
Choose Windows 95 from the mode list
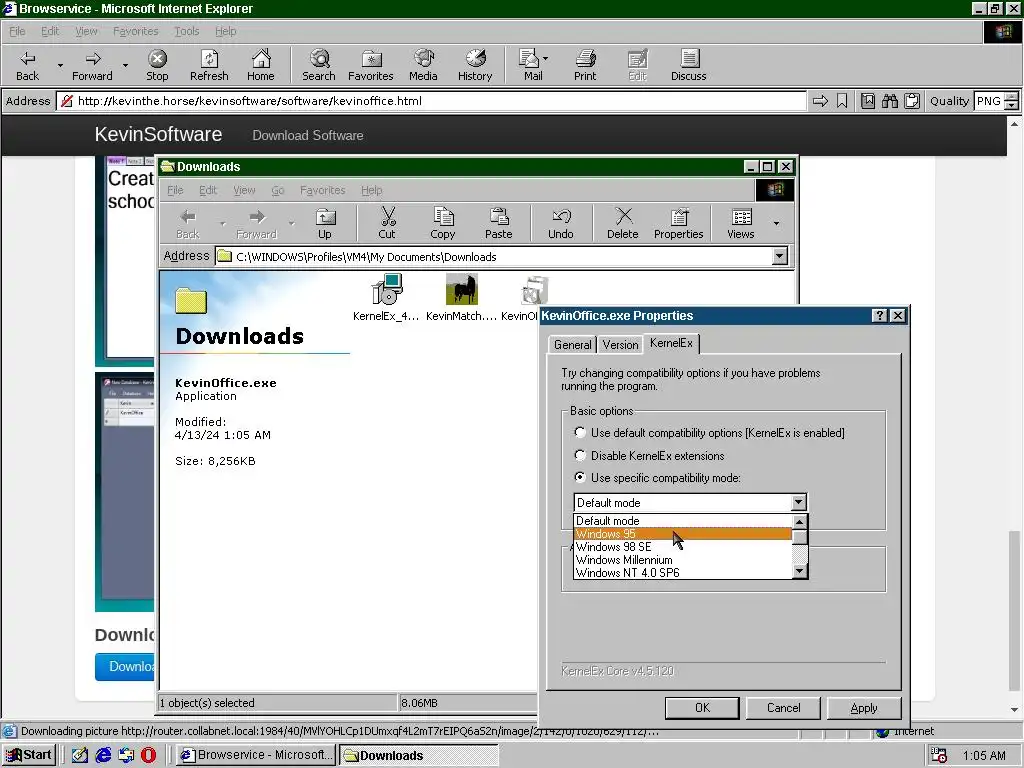(682, 534)
